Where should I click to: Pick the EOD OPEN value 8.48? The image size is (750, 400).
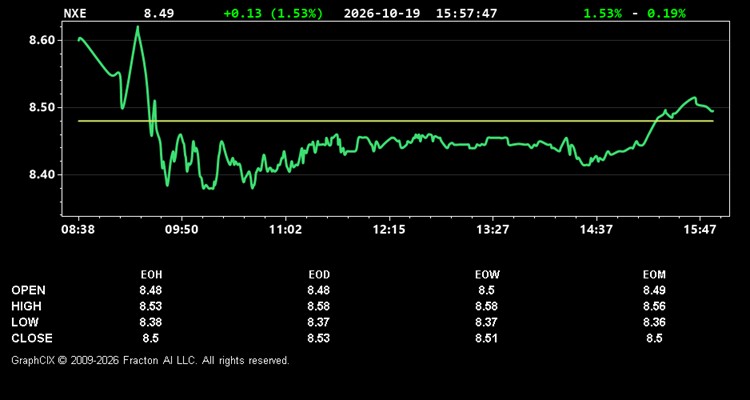pyautogui.click(x=319, y=290)
